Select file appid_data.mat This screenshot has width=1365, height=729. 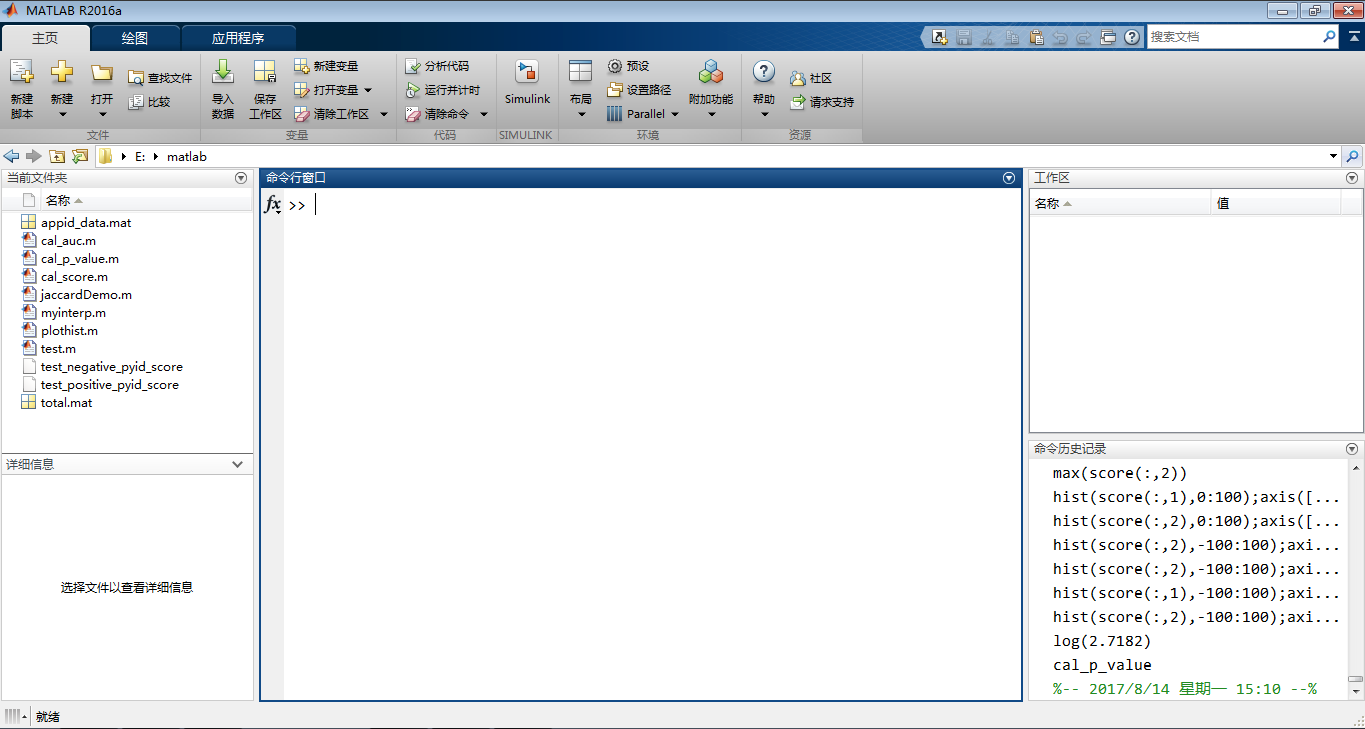(86, 223)
